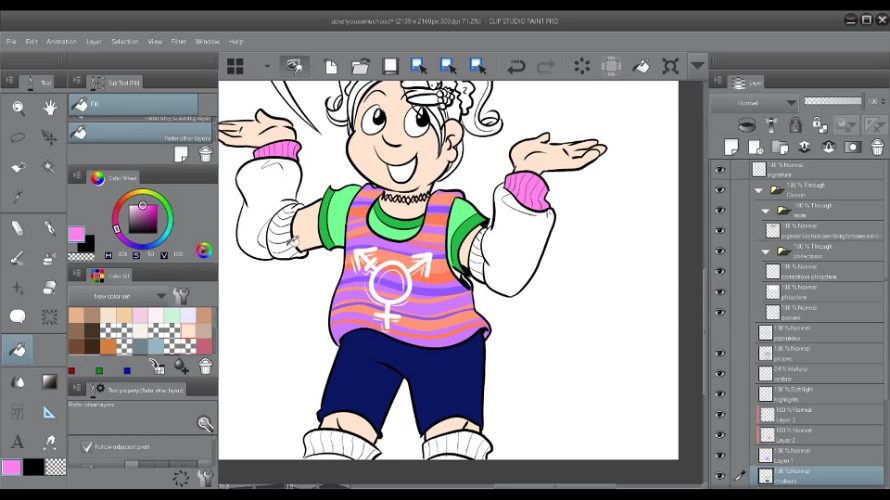Image resolution: width=890 pixels, height=500 pixels.
Task: Open the New color set dropdown
Action: (x=118, y=296)
